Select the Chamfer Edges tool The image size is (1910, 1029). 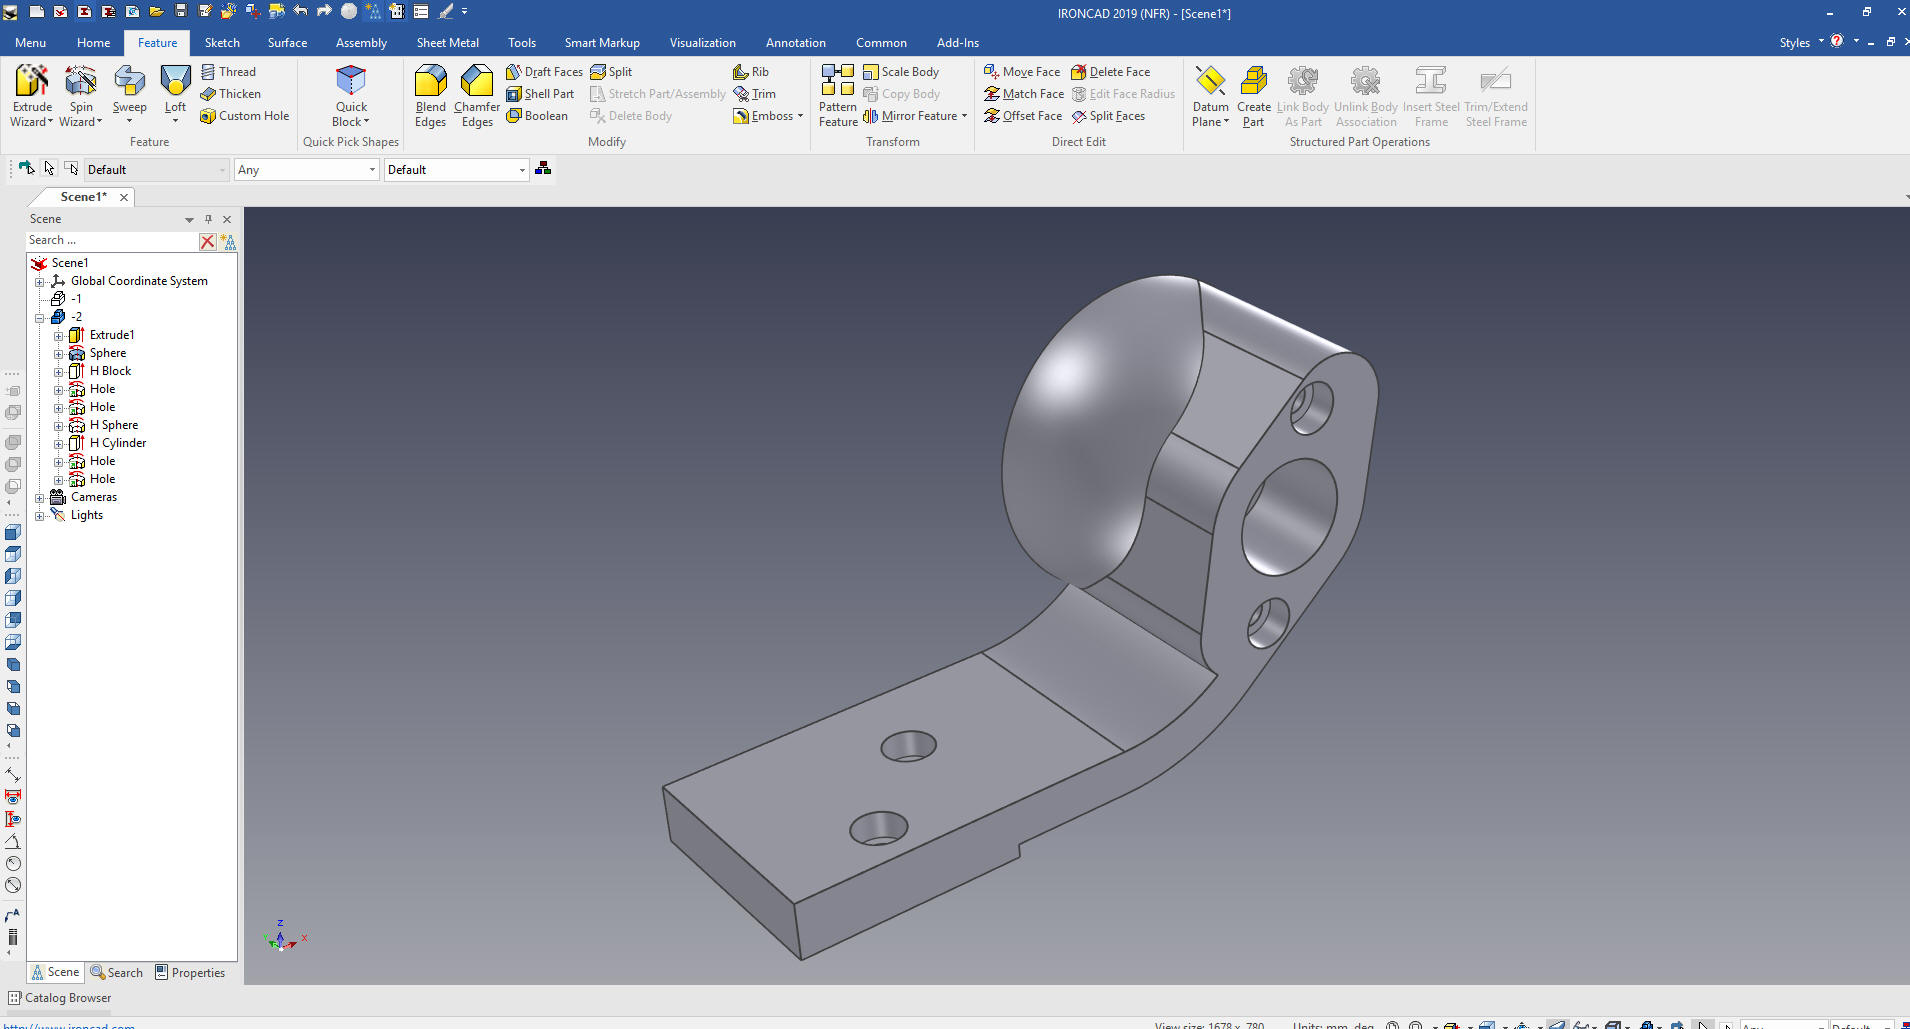477,82
